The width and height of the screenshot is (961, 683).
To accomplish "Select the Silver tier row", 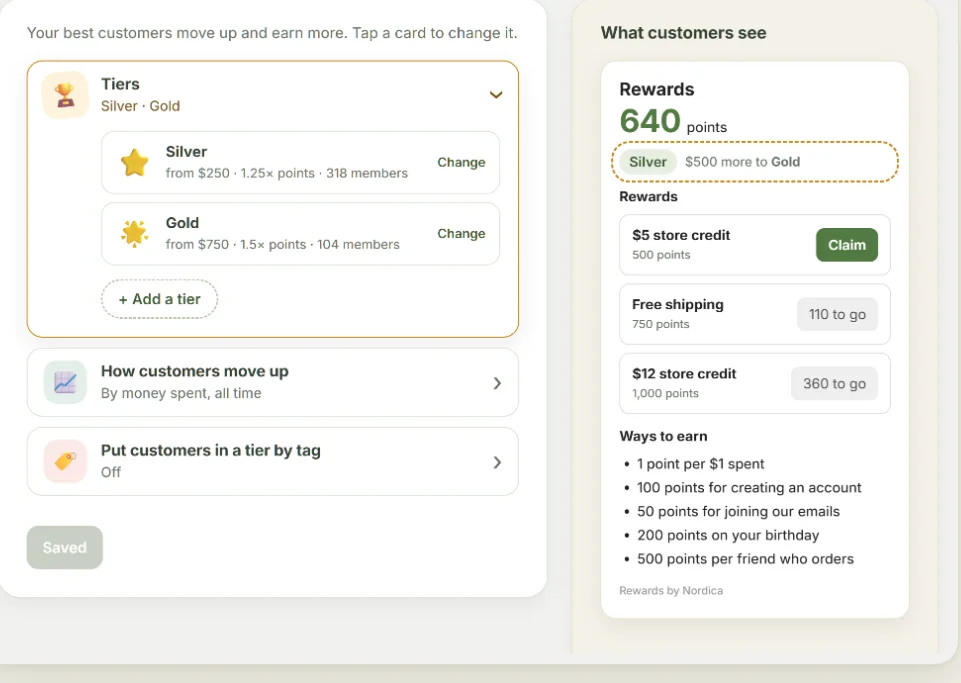I will (300, 162).
